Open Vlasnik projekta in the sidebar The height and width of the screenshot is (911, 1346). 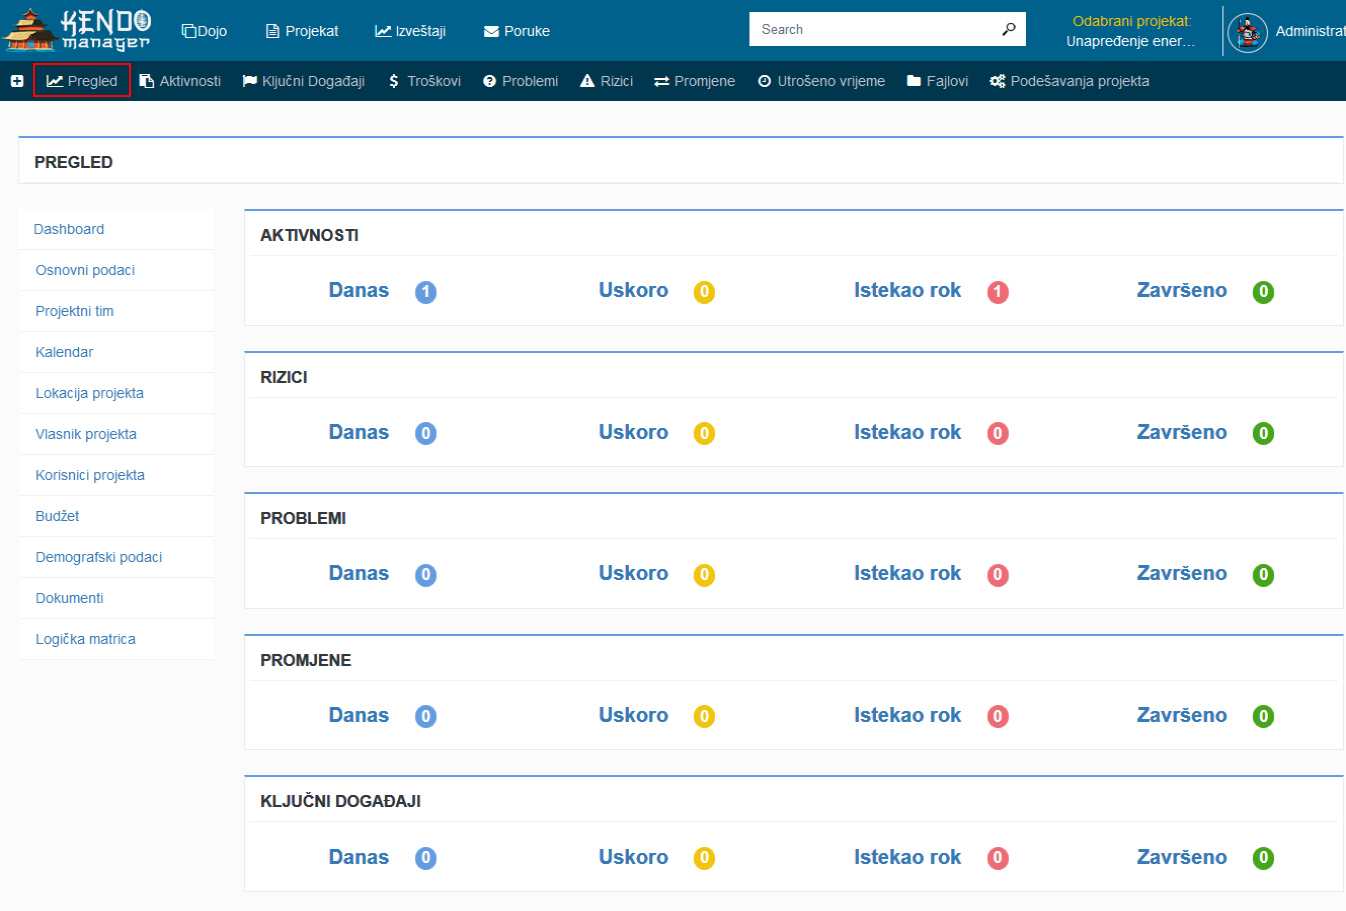coord(86,434)
